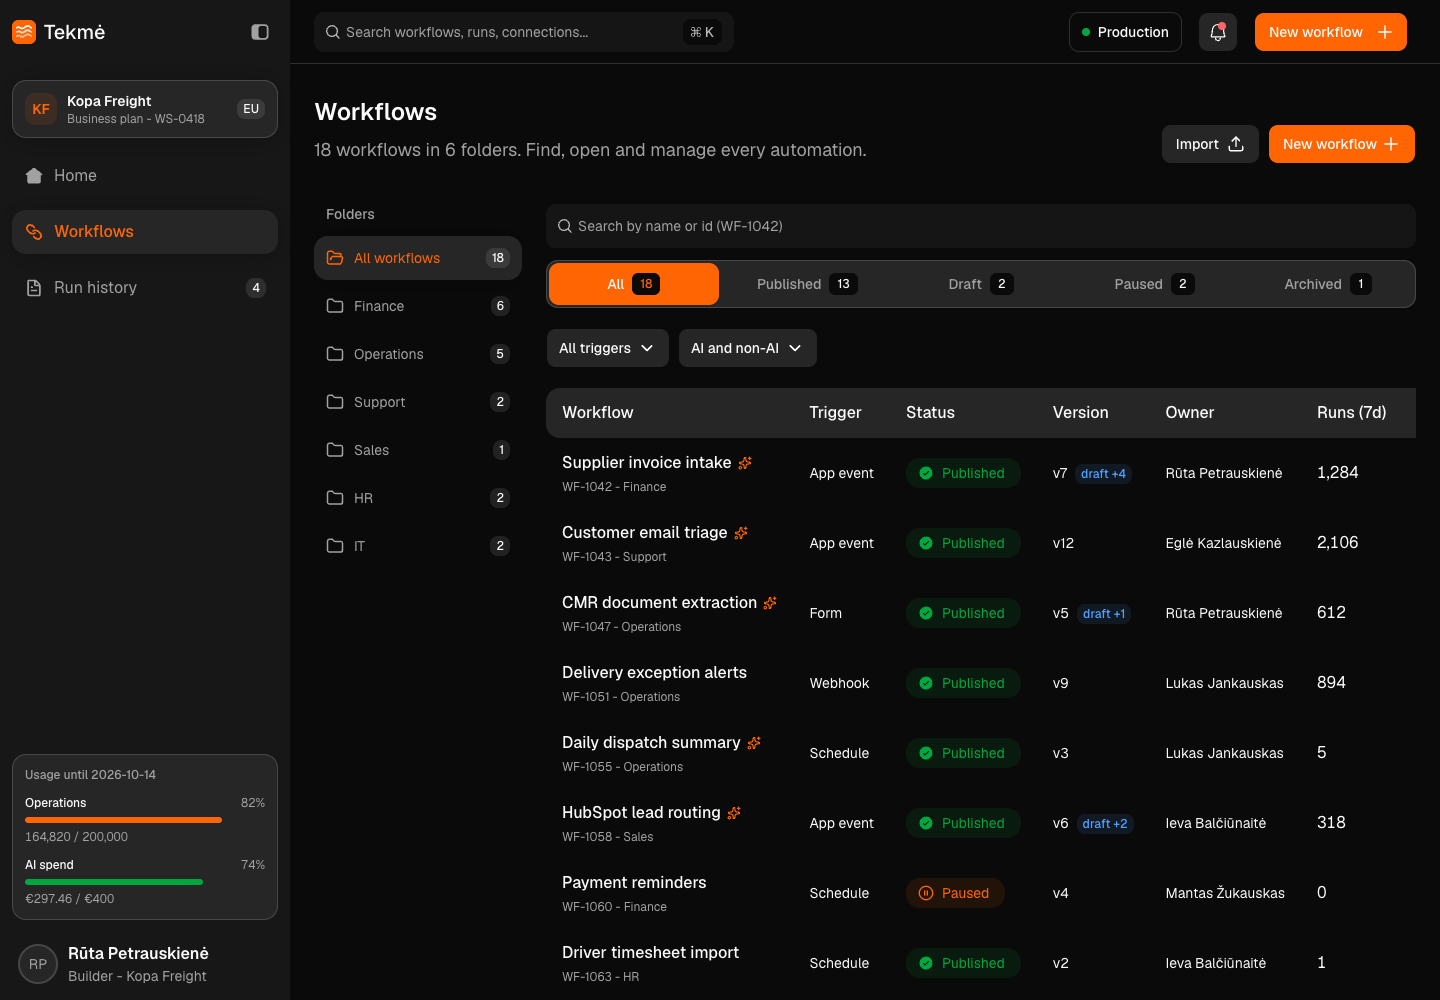
Task: Click the Operations folder icon
Action: pos(335,354)
